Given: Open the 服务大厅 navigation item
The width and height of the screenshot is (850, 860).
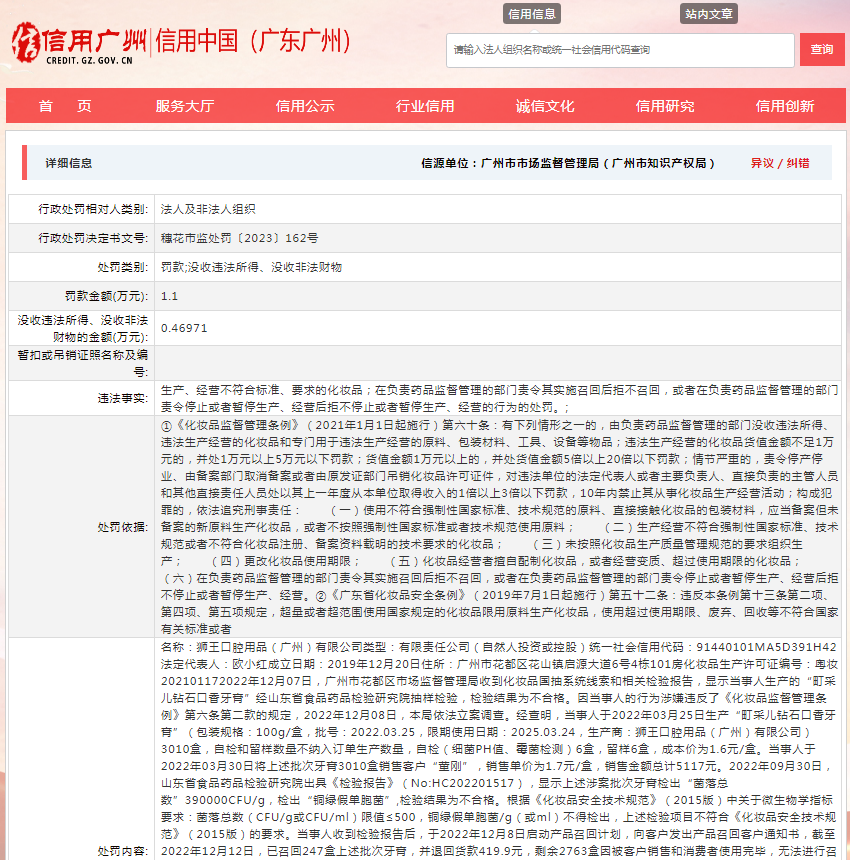Looking at the screenshot, I should (x=182, y=105).
